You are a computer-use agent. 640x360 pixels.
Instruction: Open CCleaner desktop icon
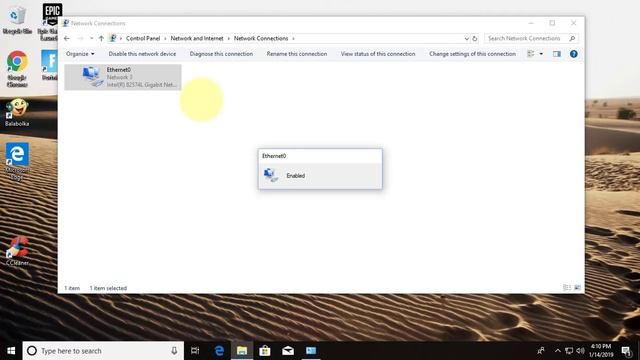coord(17,251)
